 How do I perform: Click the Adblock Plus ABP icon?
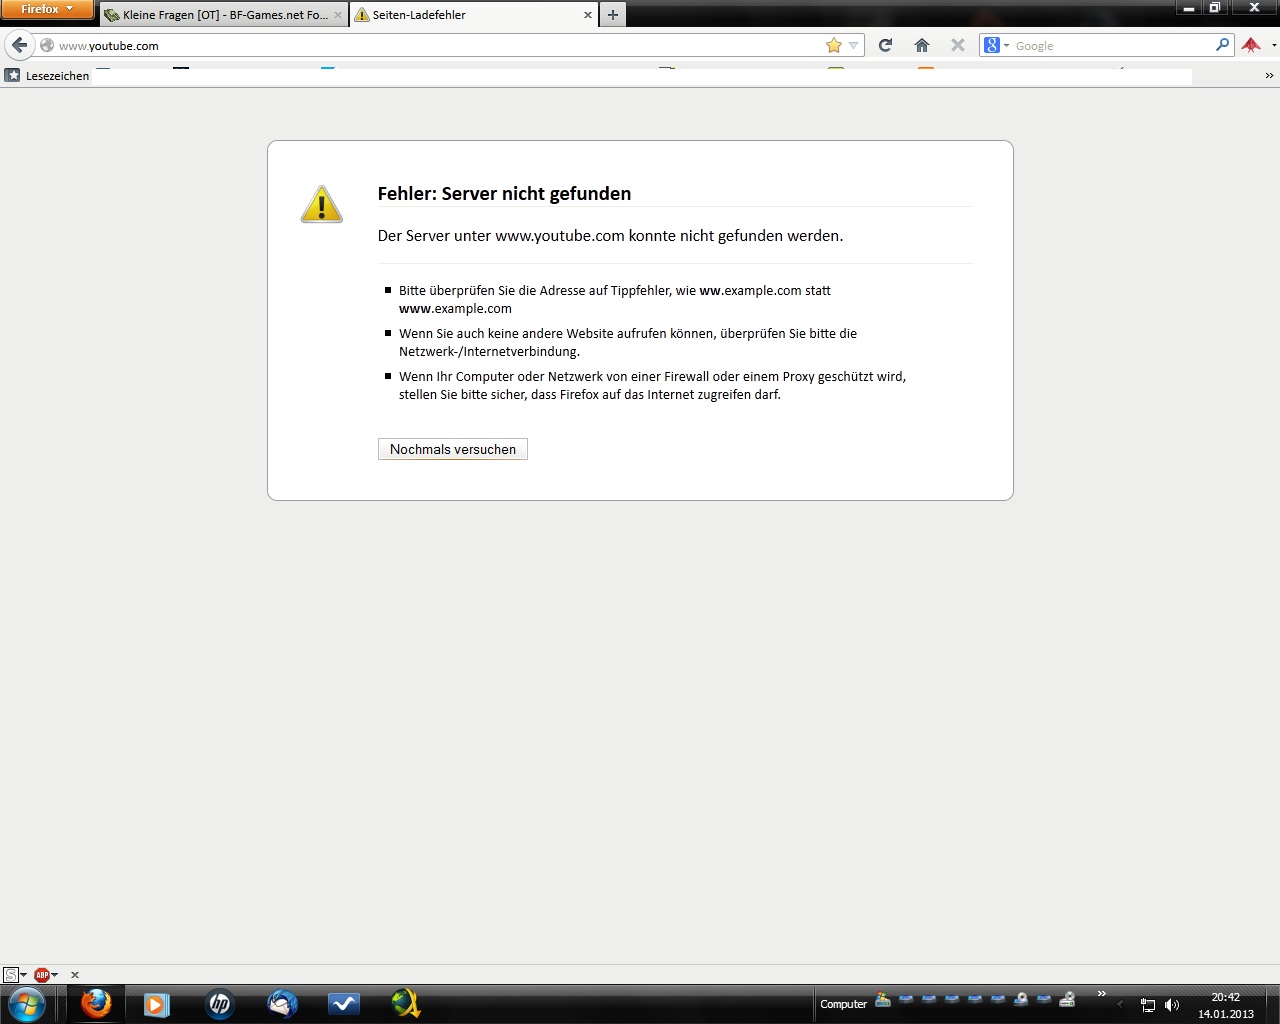(42, 974)
